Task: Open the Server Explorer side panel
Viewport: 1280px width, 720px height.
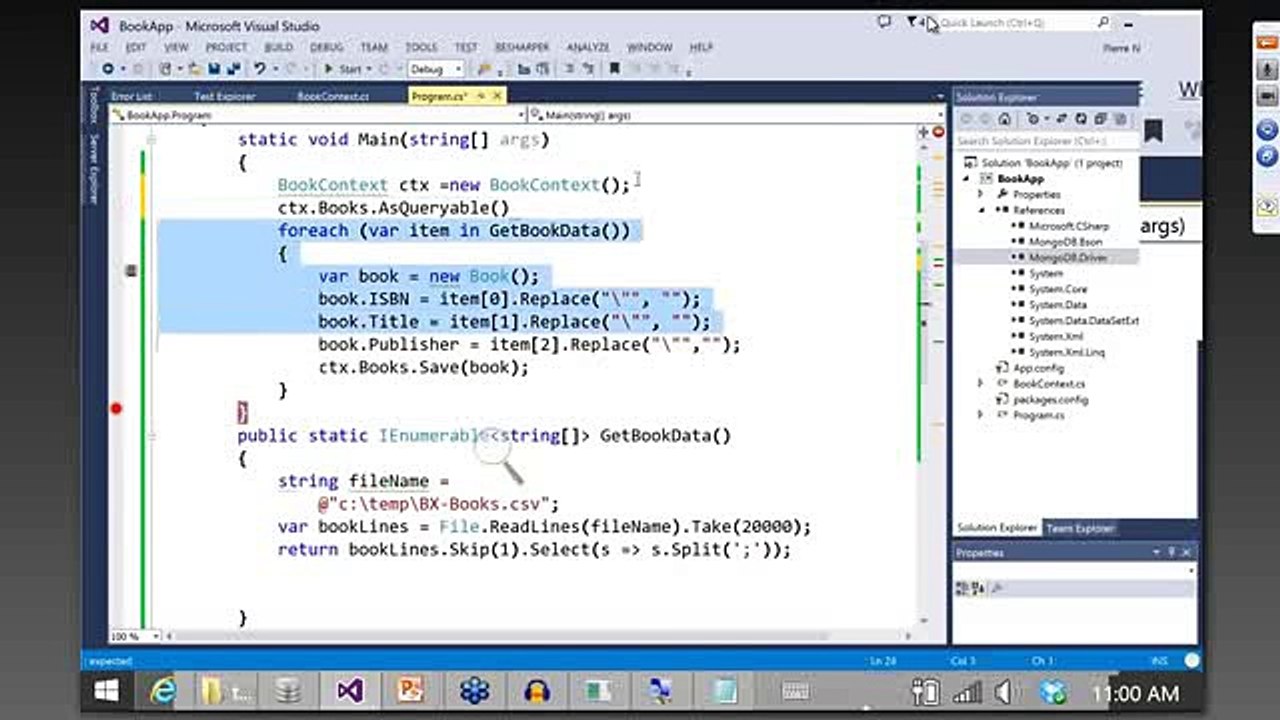Action: (x=94, y=168)
